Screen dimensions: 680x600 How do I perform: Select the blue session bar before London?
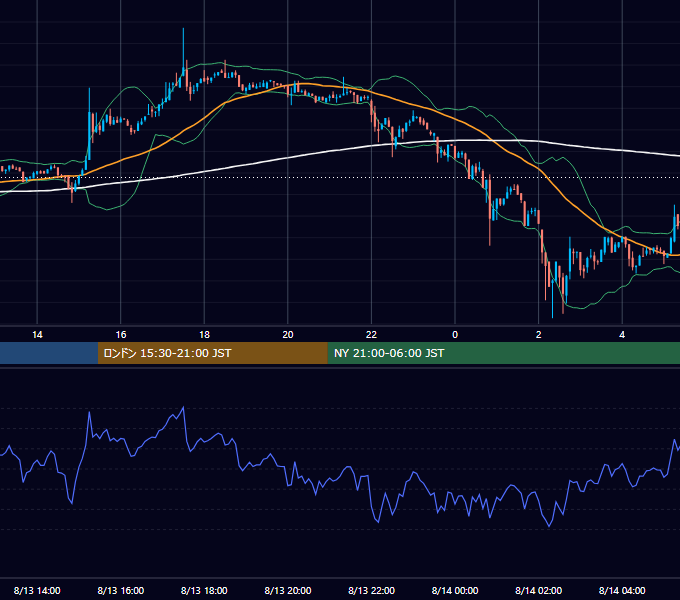(x=49, y=353)
